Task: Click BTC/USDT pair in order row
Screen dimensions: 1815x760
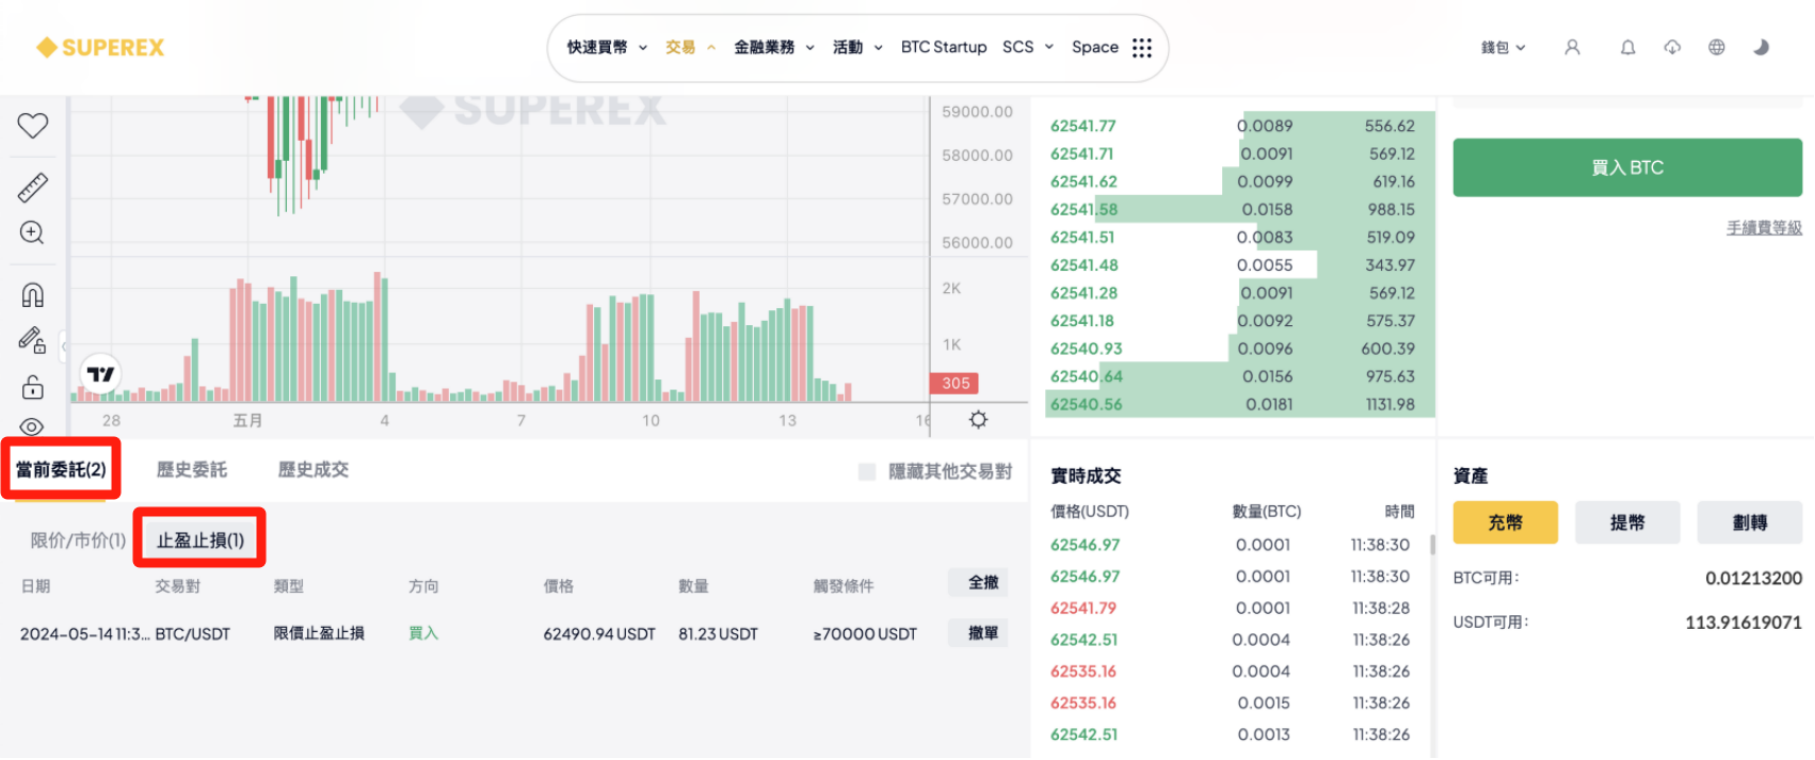Action: pyautogui.click(x=192, y=634)
